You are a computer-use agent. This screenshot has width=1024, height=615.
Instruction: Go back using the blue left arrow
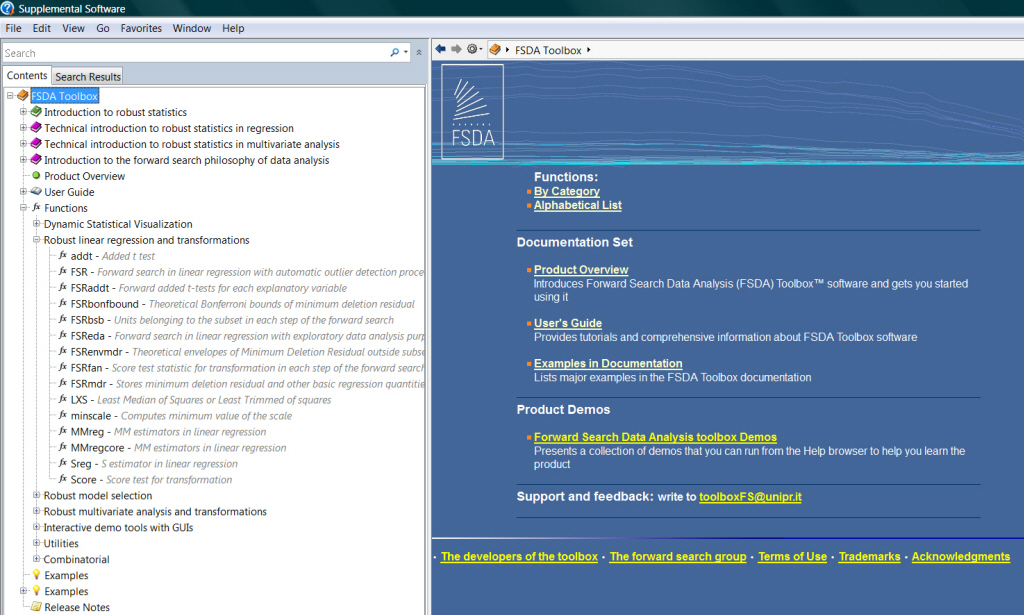click(441, 49)
